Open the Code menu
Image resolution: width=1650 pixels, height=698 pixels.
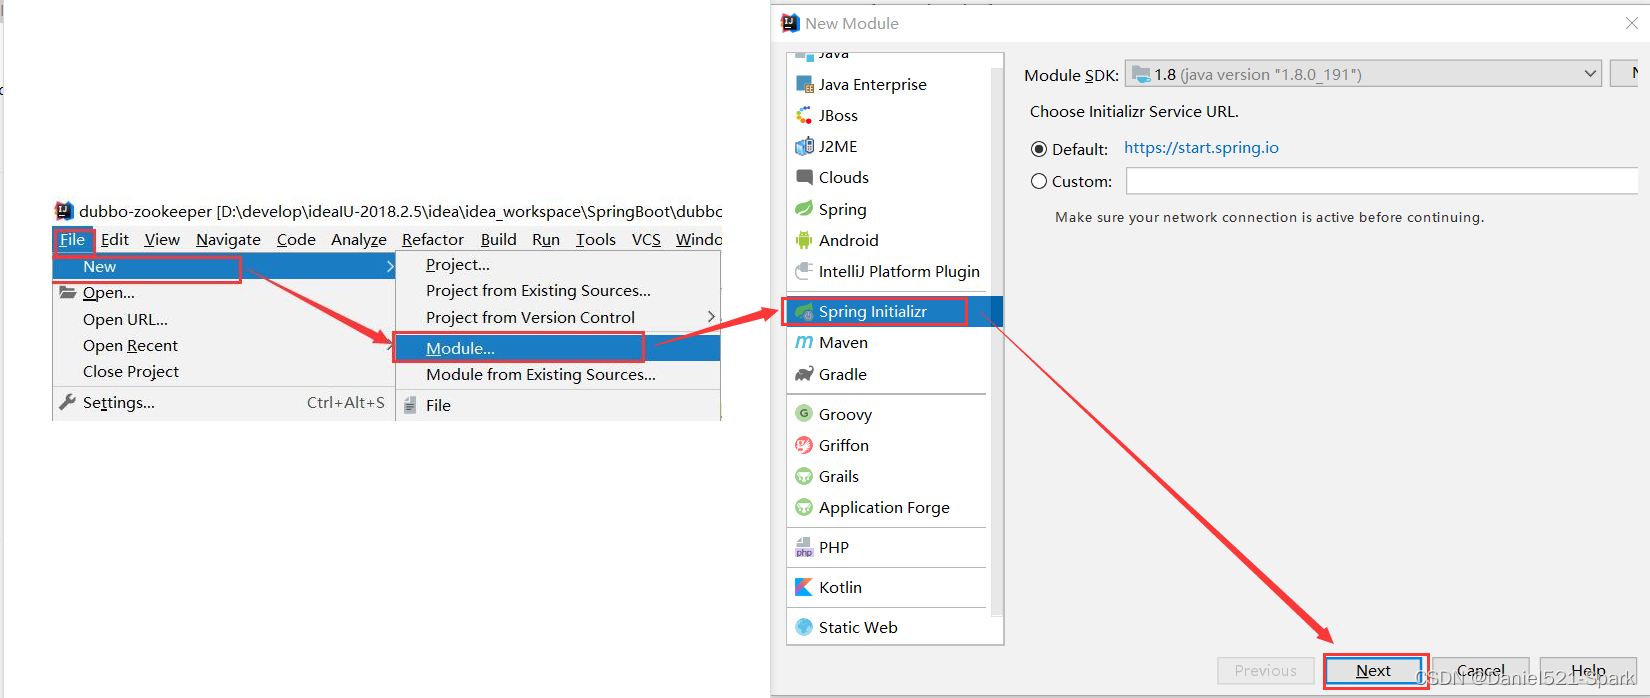296,239
